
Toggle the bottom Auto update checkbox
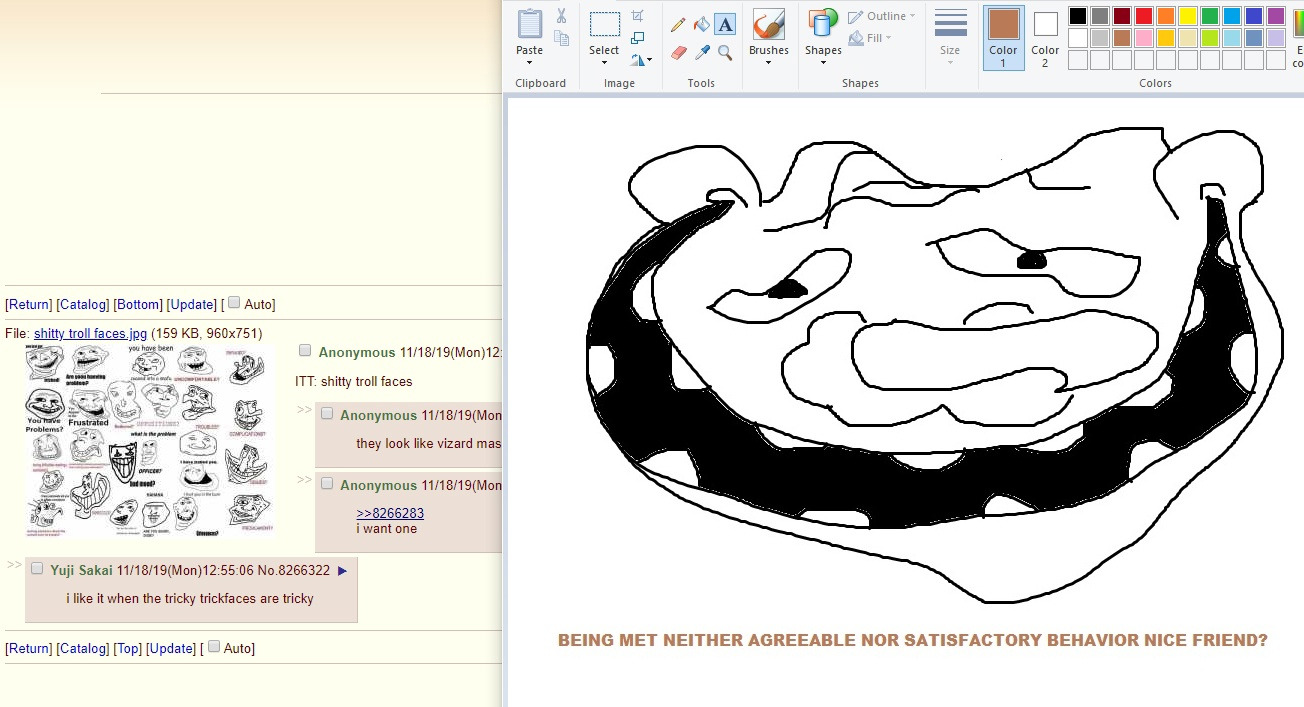[x=214, y=647]
